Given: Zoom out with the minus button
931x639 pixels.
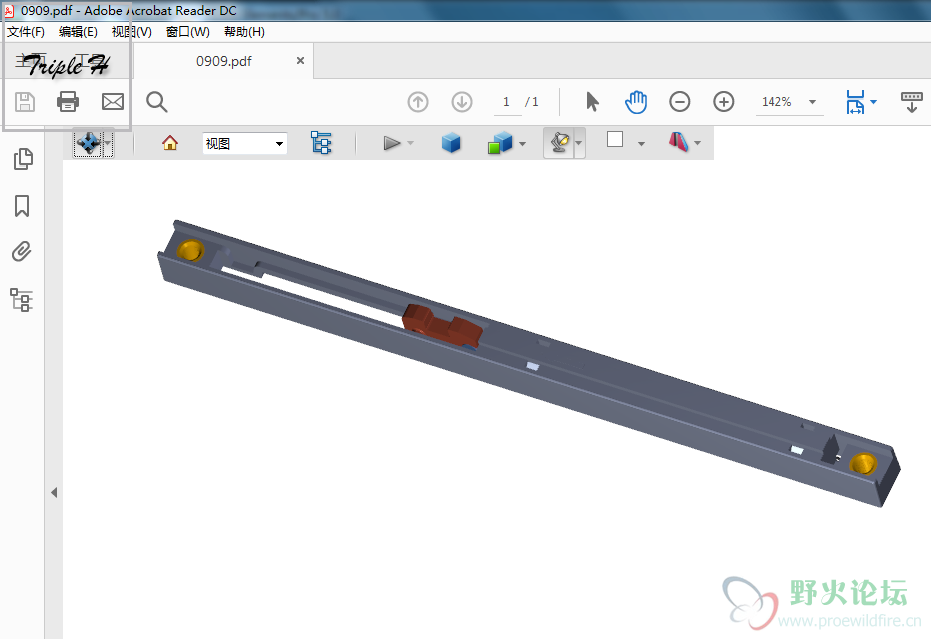Looking at the screenshot, I should click(x=680, y=102).
